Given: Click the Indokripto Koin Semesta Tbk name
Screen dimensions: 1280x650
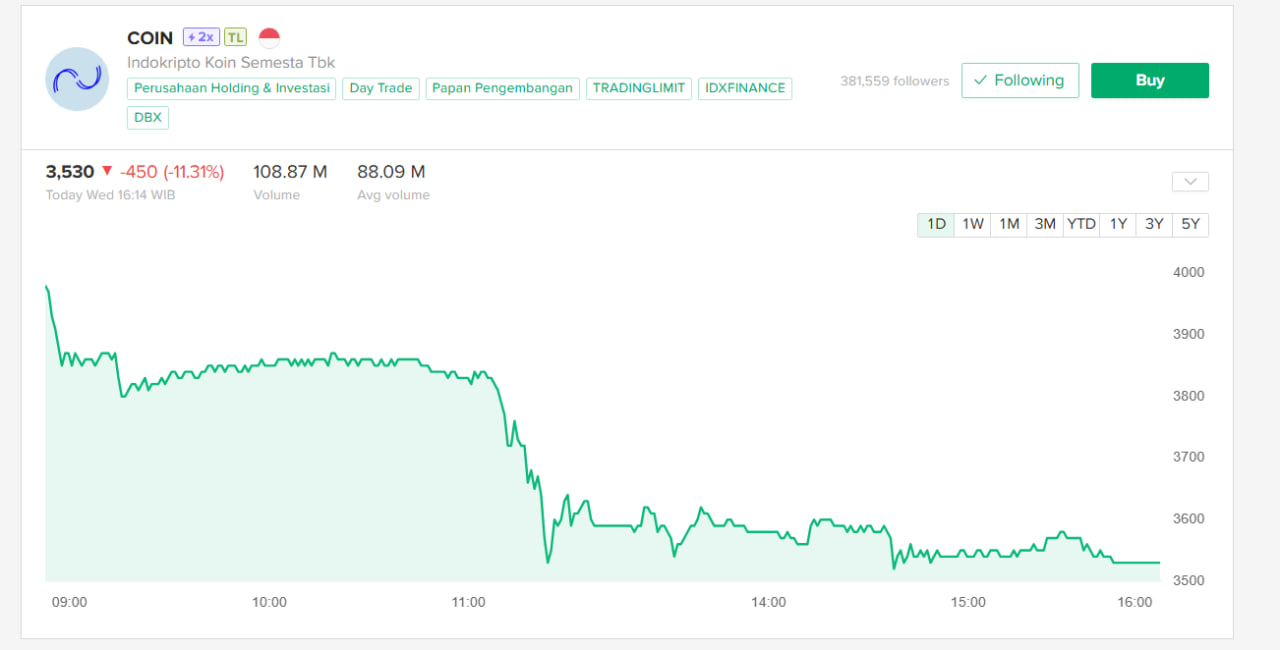Looking at the screenshot, I should click(231, 62).
